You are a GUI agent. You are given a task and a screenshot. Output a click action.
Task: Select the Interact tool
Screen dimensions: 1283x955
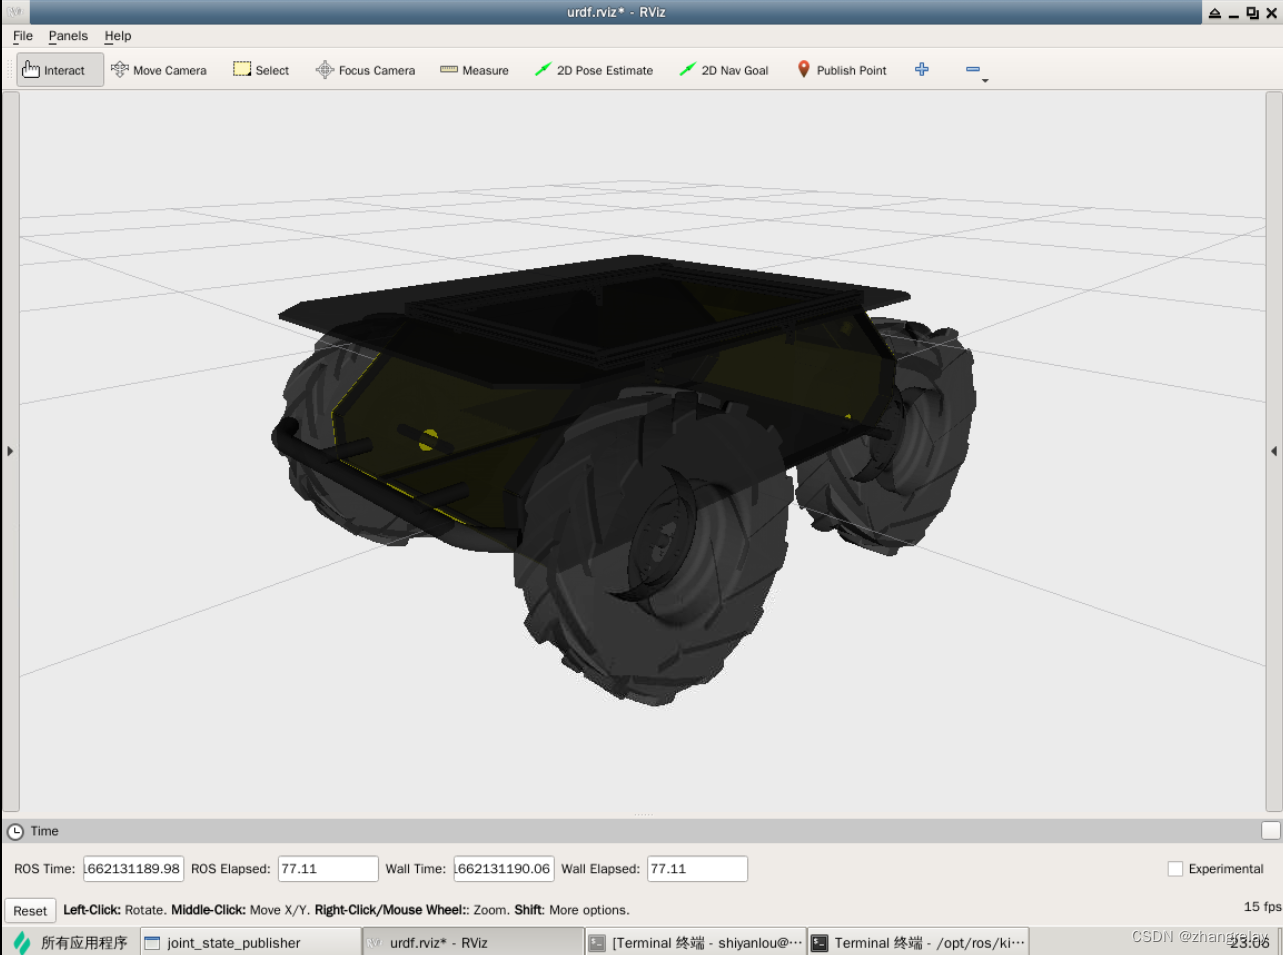coord(57,69)
